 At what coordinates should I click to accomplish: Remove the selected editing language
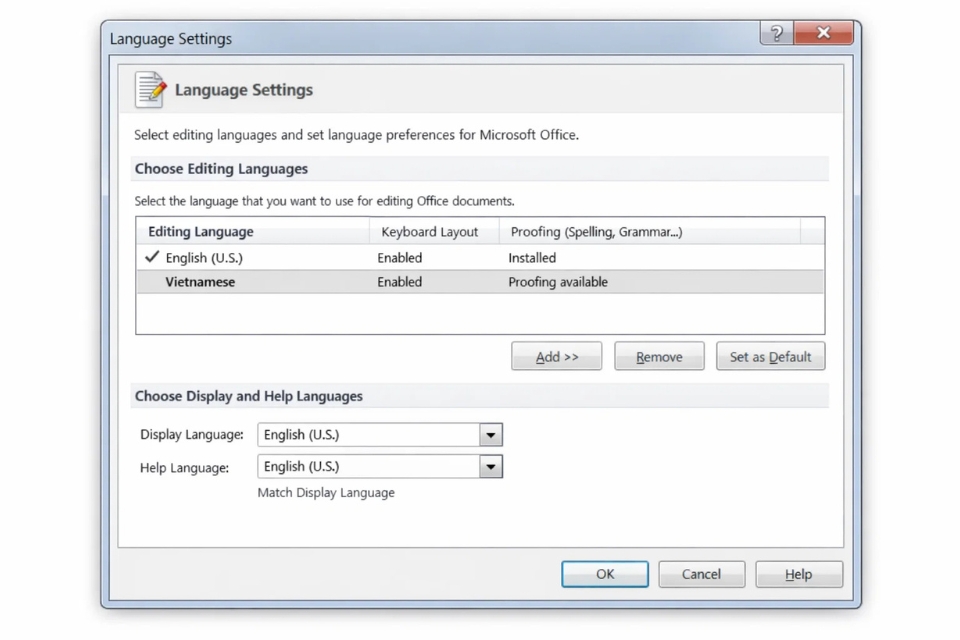point(659,357)
